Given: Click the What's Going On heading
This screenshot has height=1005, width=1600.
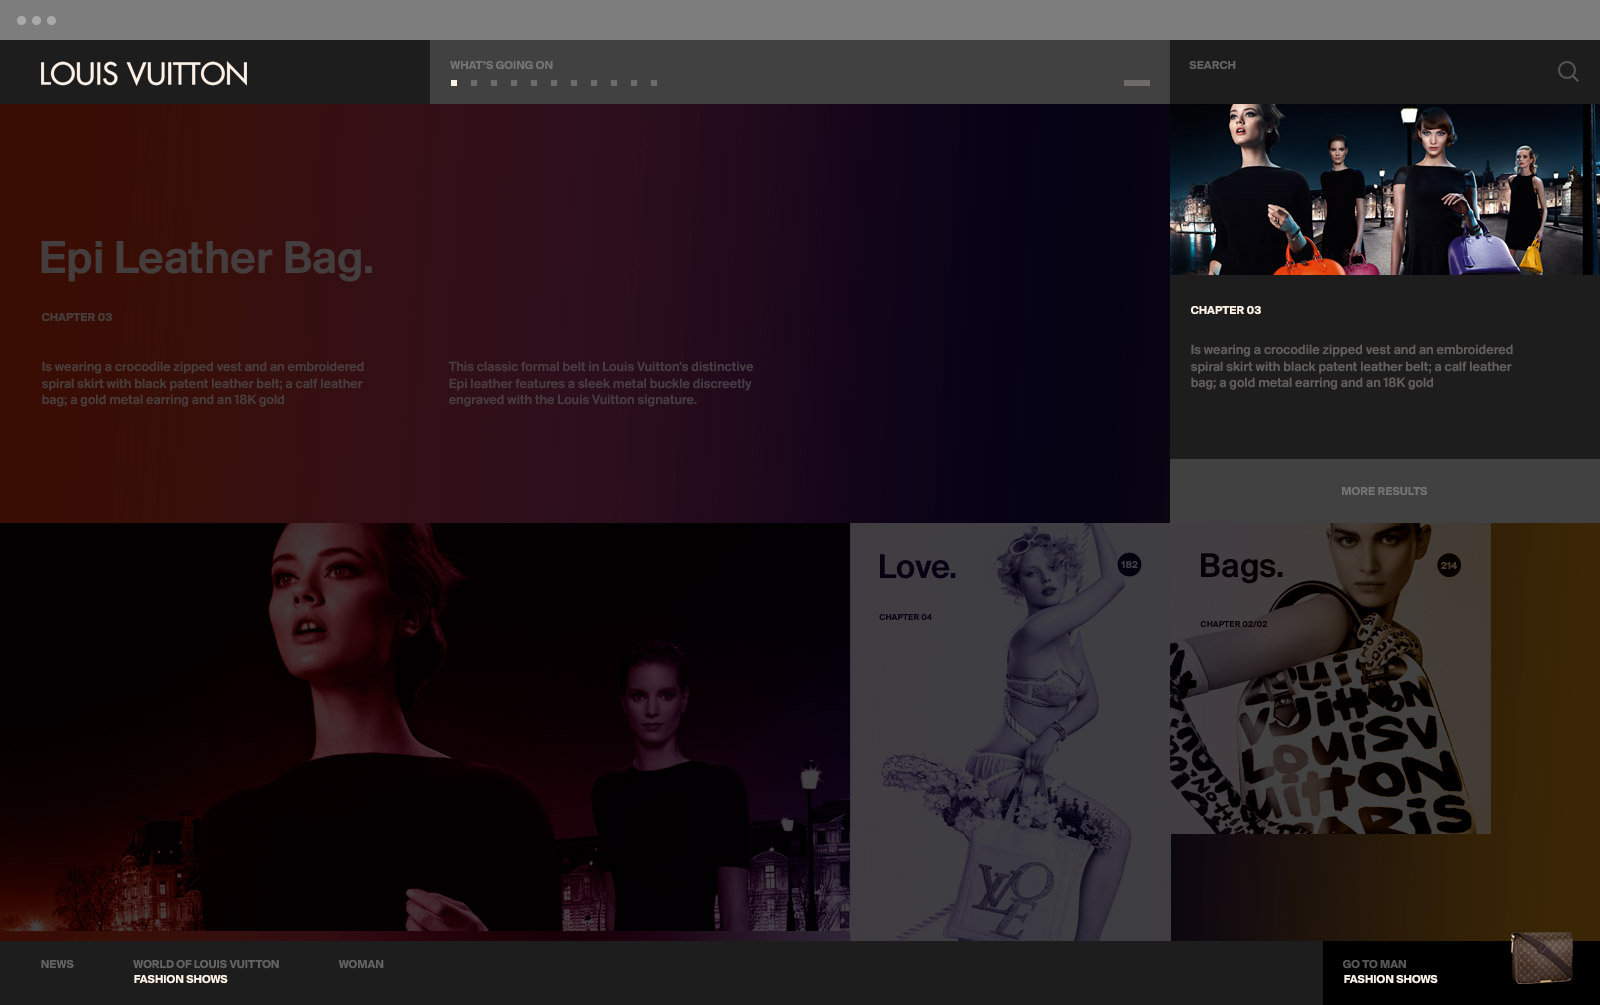Looking at the screenshot, I should point(501,65).
